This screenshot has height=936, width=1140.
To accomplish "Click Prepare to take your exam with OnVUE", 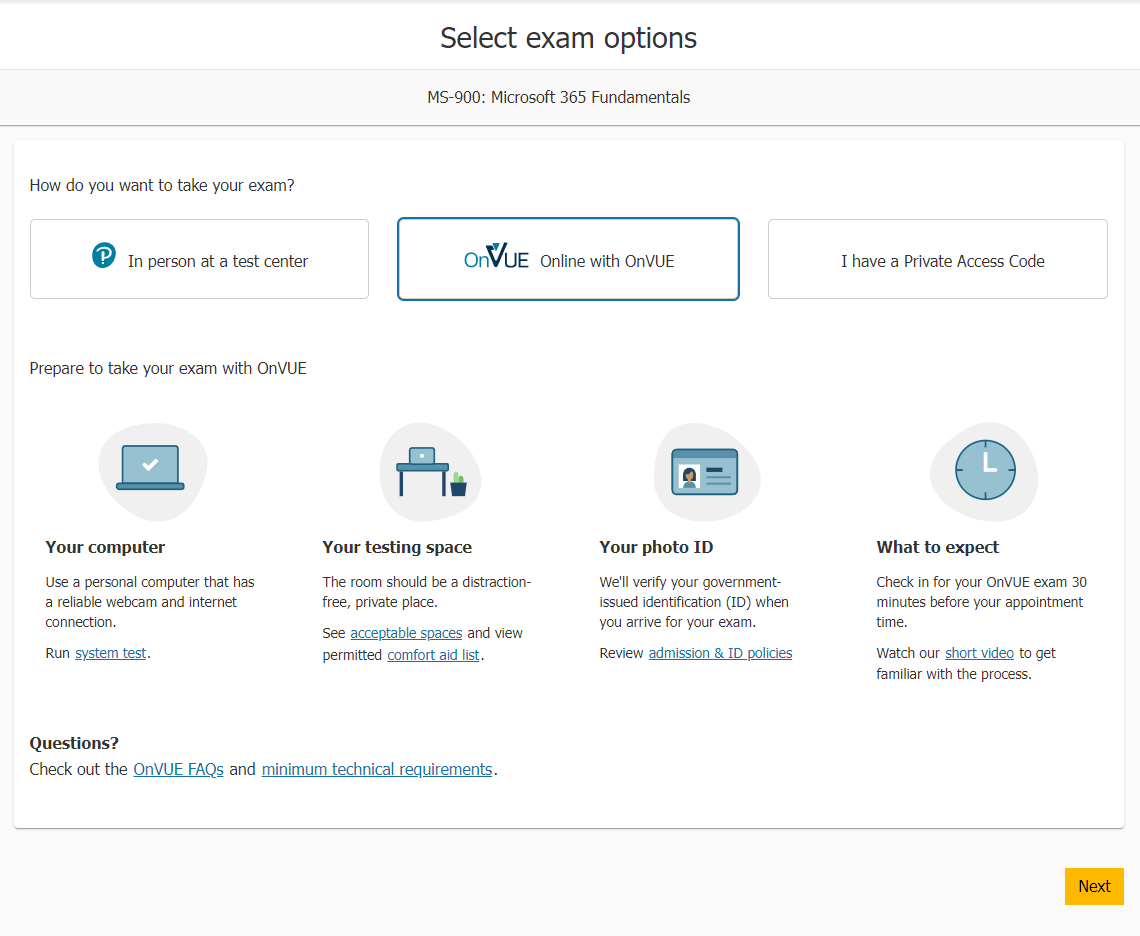I will pos(168,369).
